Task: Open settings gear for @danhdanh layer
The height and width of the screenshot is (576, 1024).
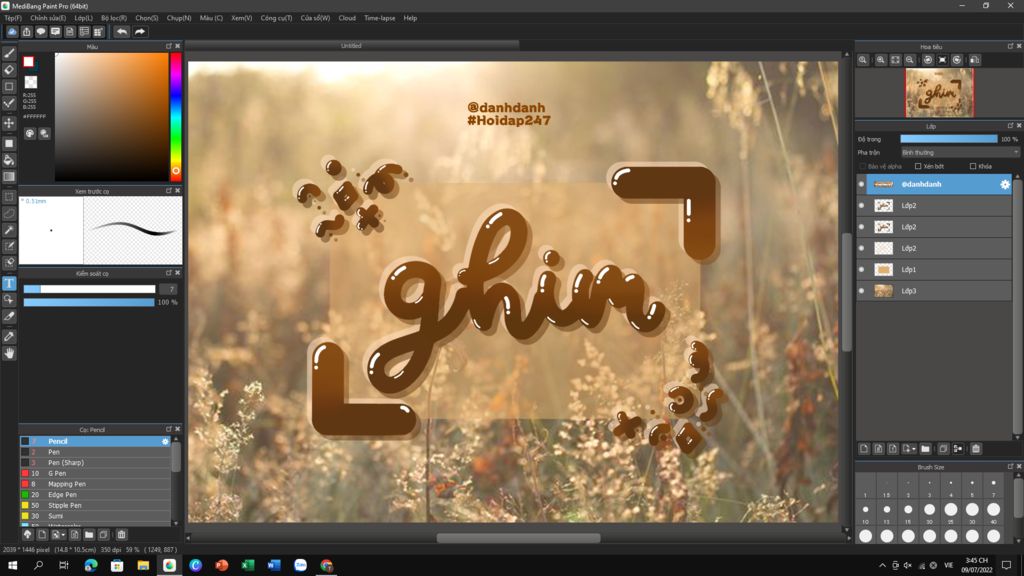Action: click(x=1004, y=185)
